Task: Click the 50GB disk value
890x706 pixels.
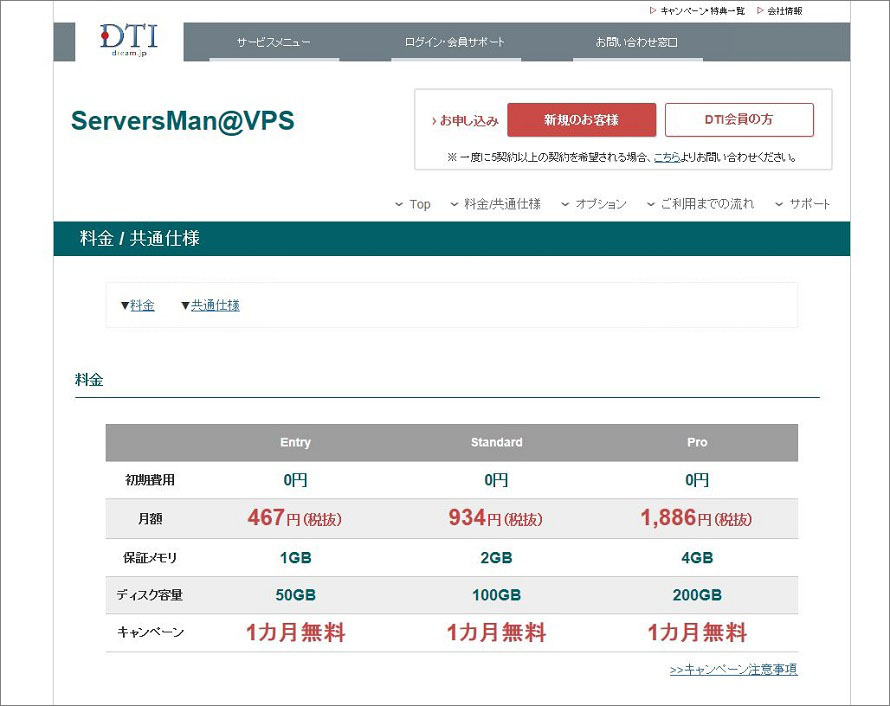Action: (296, 595)
